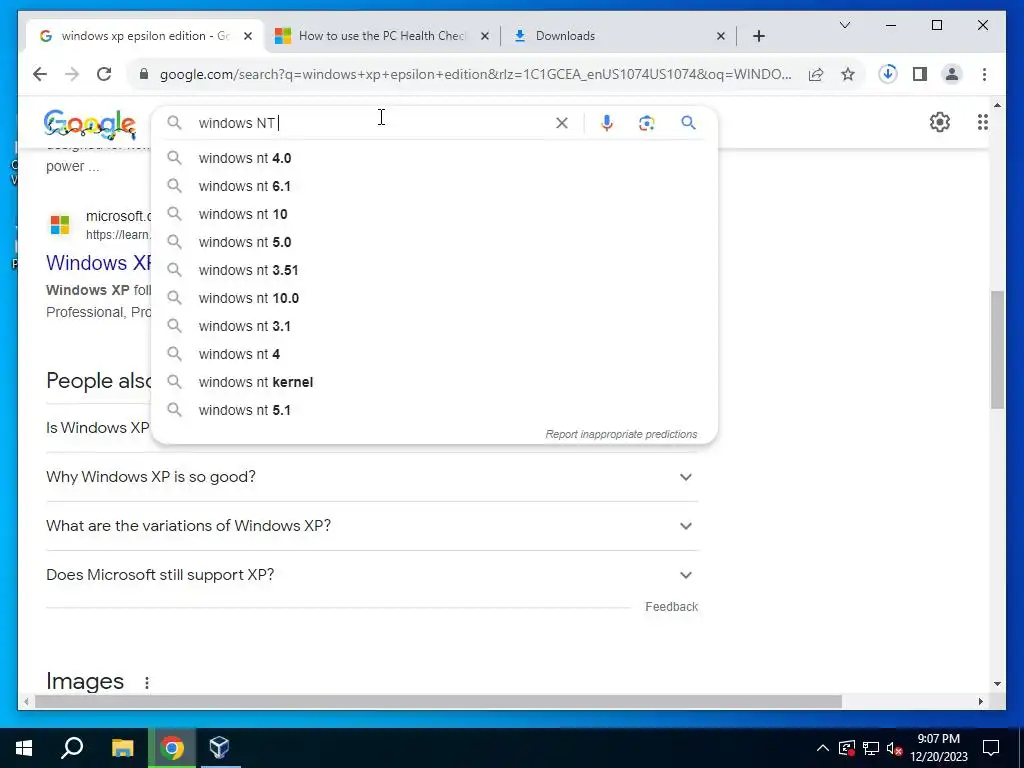Screen dimensions: 1024x768
Task: Submit search with blue magnifier icon
Action: (x=688, y=123)
